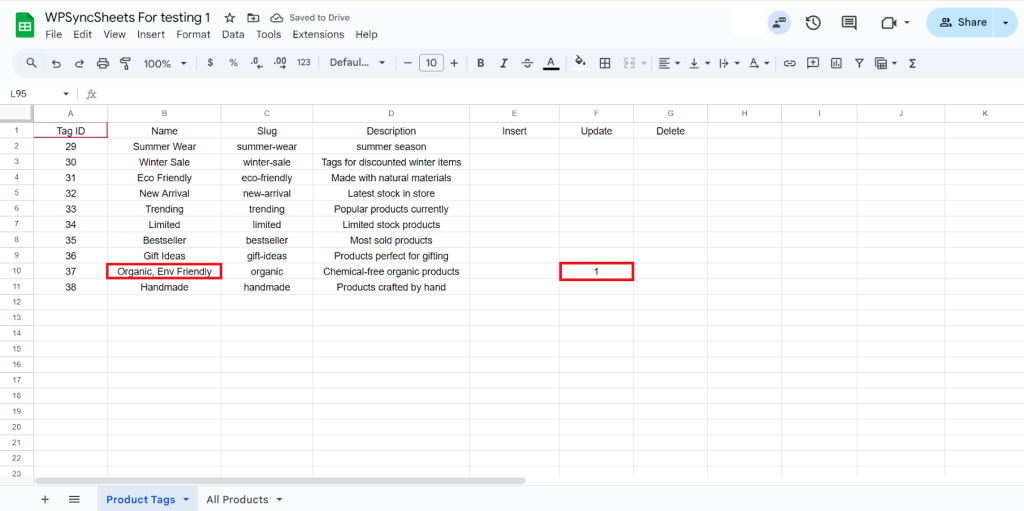Open the name box dropdown arrow

(65, 94)
